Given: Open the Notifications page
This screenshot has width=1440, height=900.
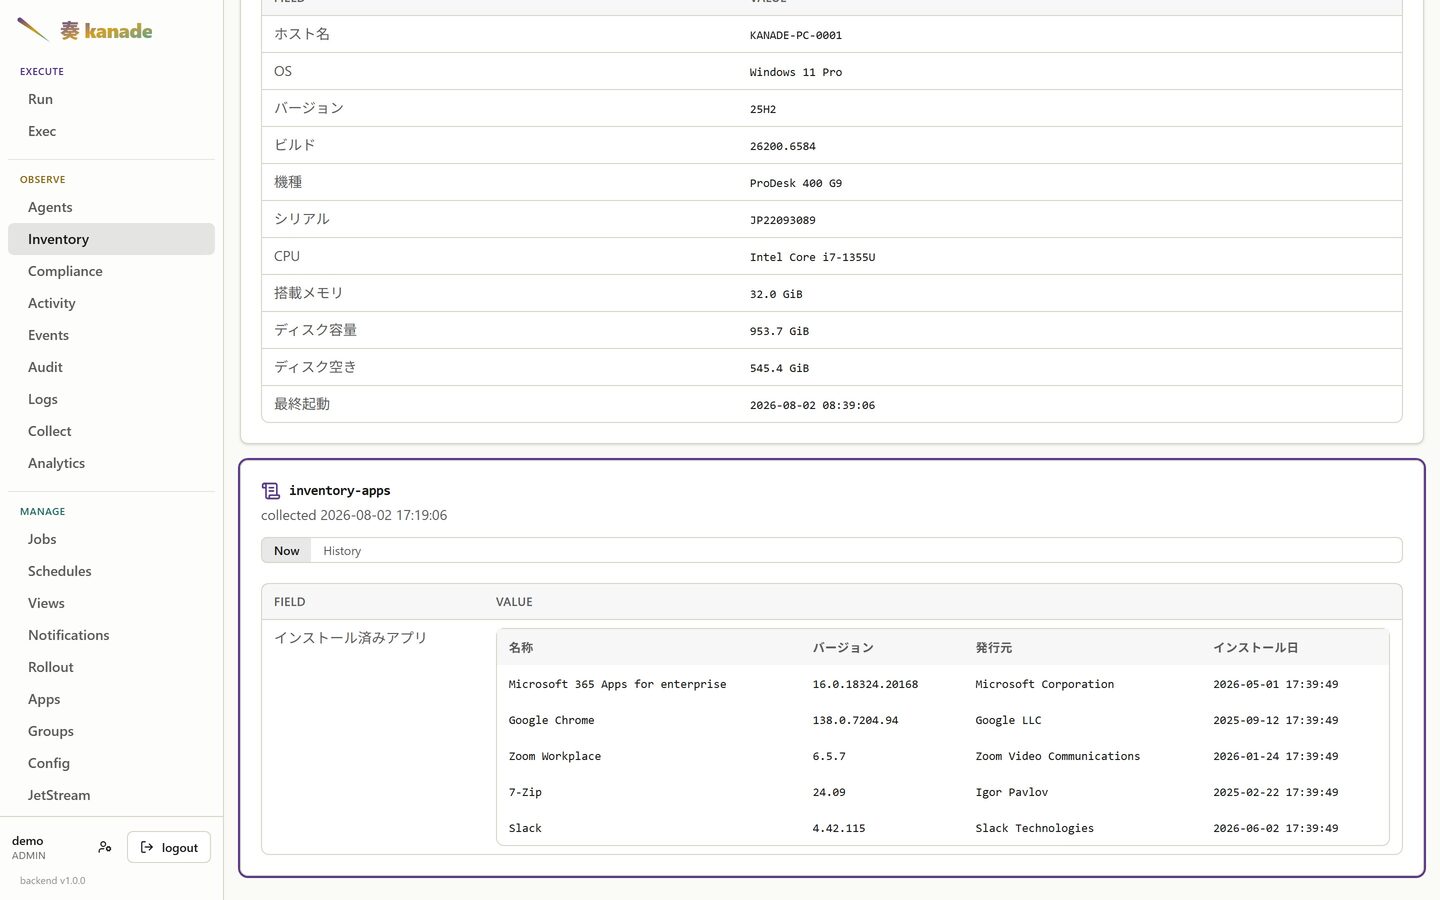Looking at the screenshot, I should 111,635.
